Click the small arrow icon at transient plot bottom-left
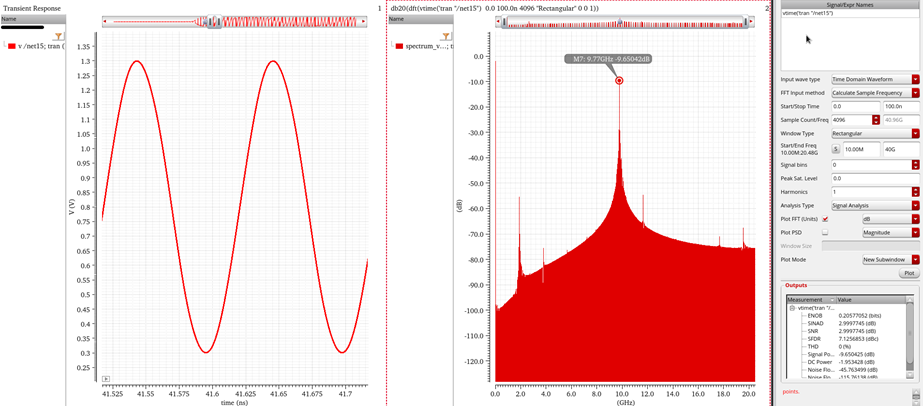923x406 pixels. [x=106, y=379]
